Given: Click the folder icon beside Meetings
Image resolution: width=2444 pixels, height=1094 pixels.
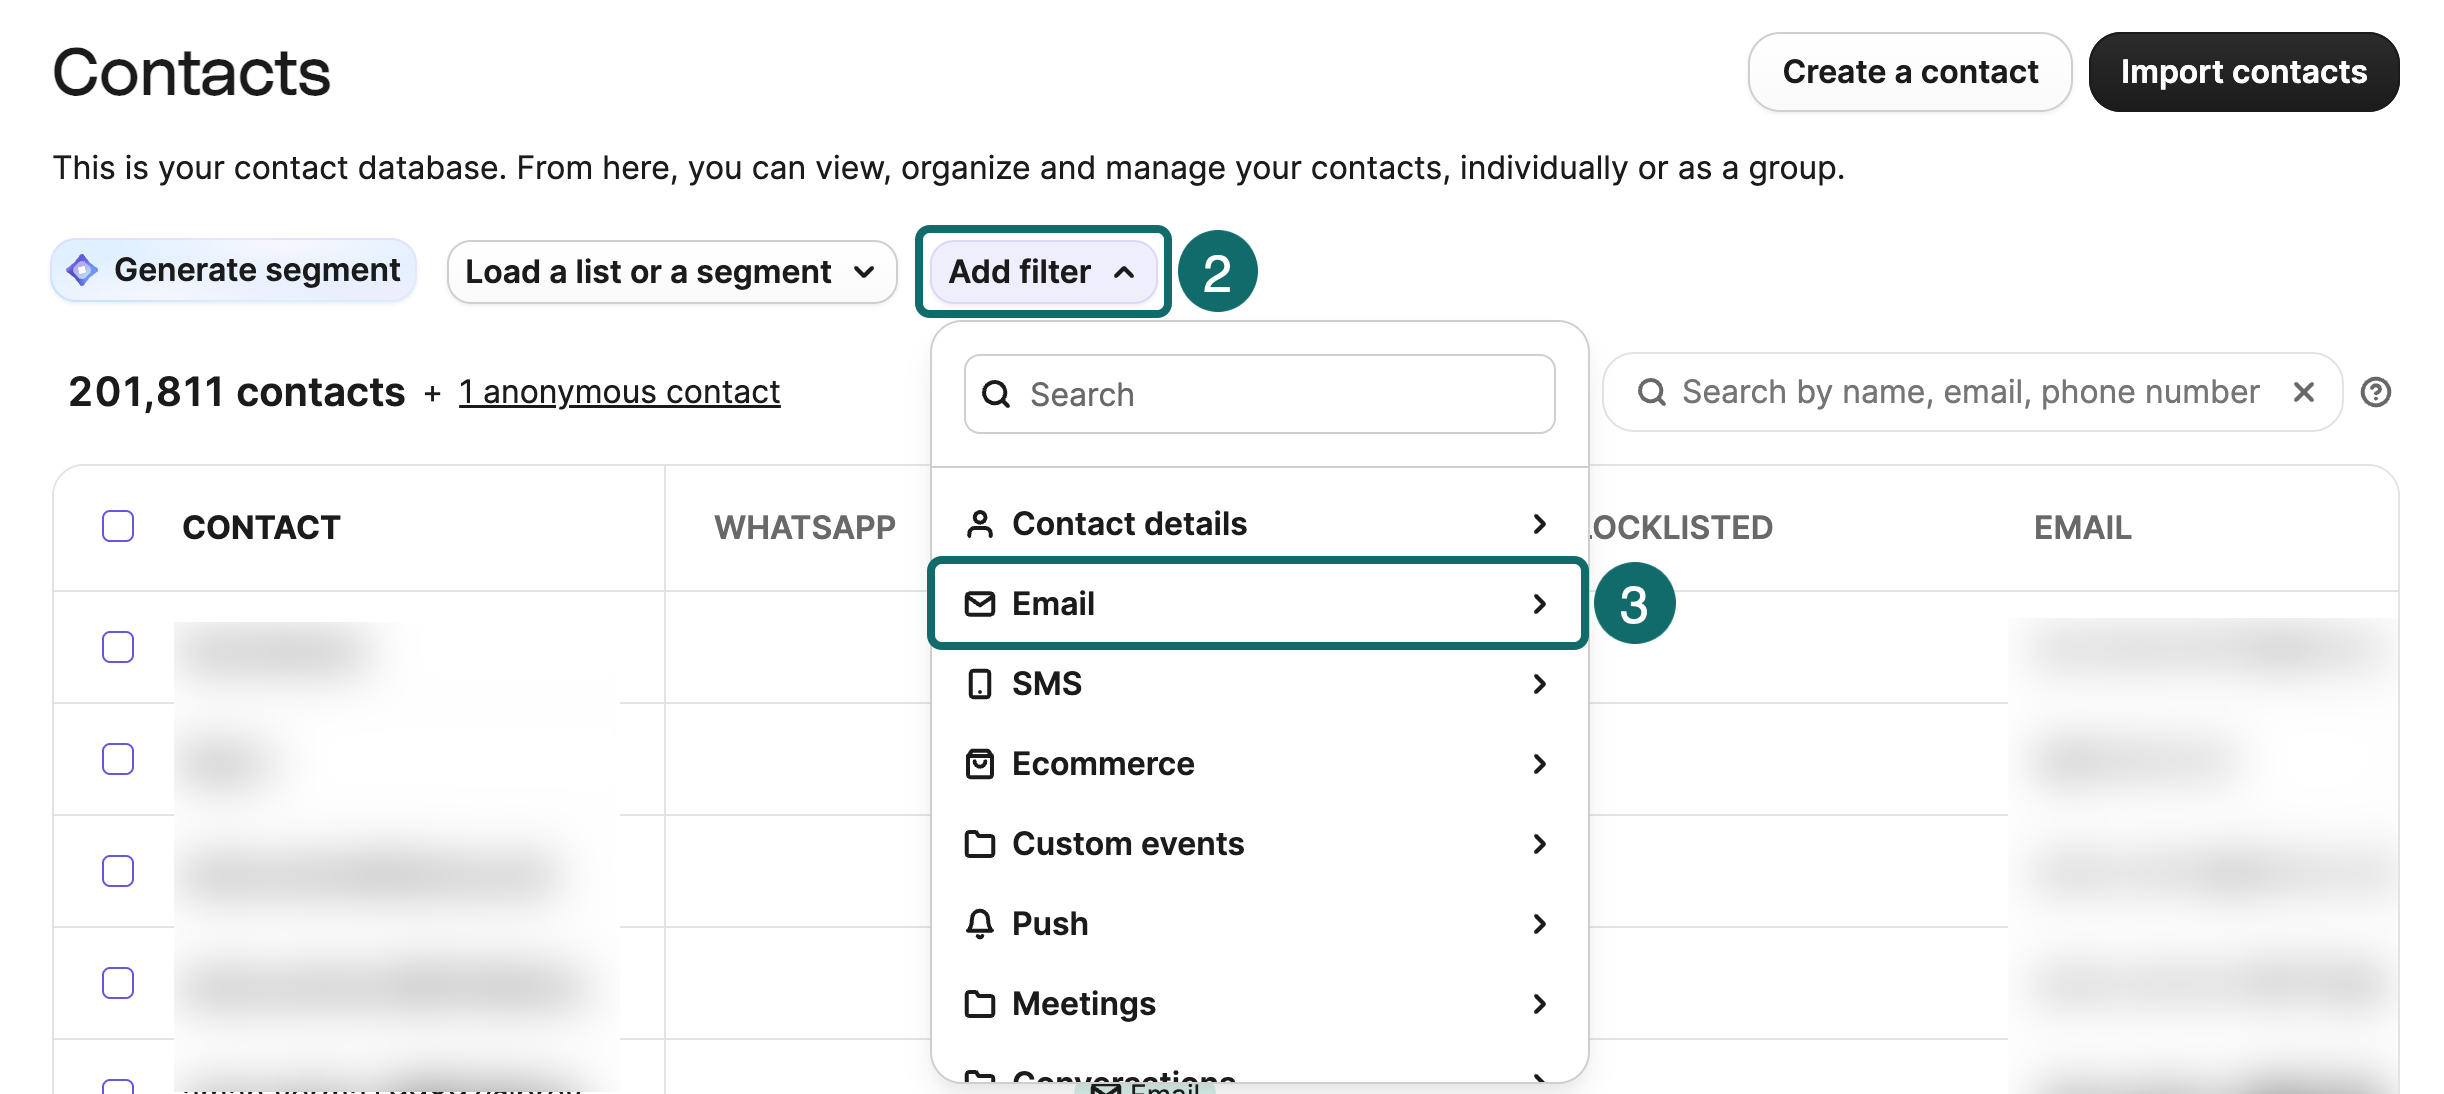Looking at the screenshot, I should (979, 1004).
